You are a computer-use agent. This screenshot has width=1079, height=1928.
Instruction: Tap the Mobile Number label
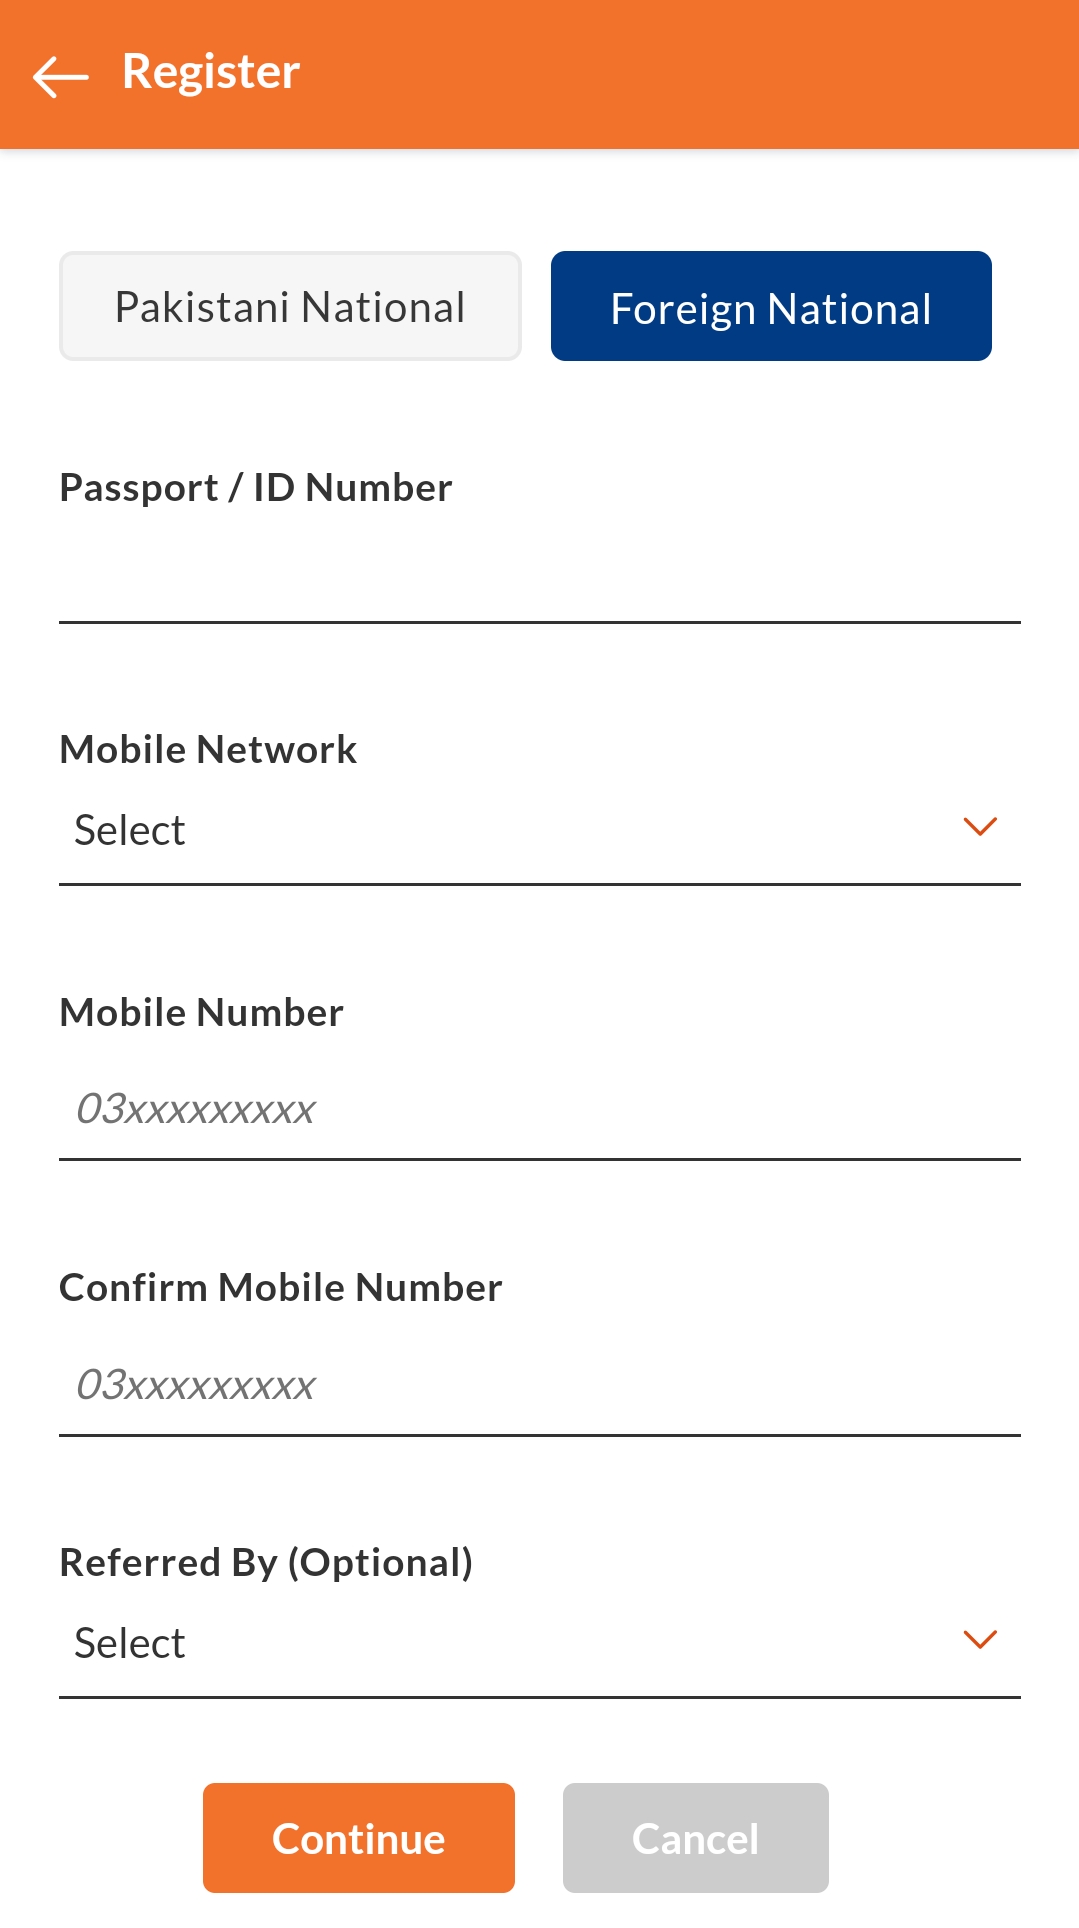click(202, 1013)
